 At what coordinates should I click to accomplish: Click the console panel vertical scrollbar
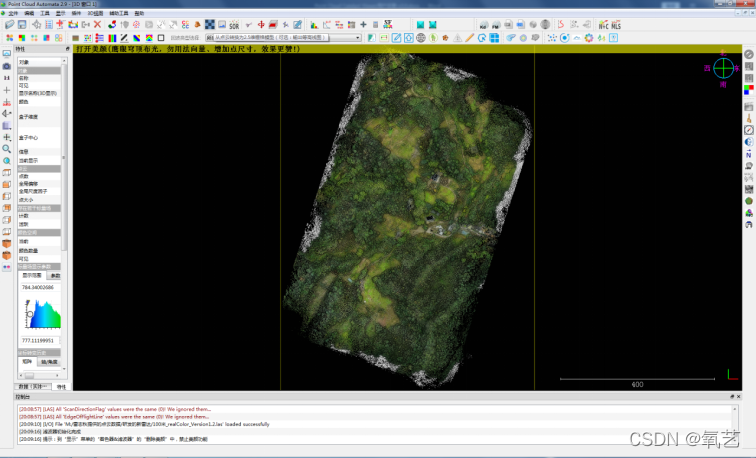coord(735,424)
